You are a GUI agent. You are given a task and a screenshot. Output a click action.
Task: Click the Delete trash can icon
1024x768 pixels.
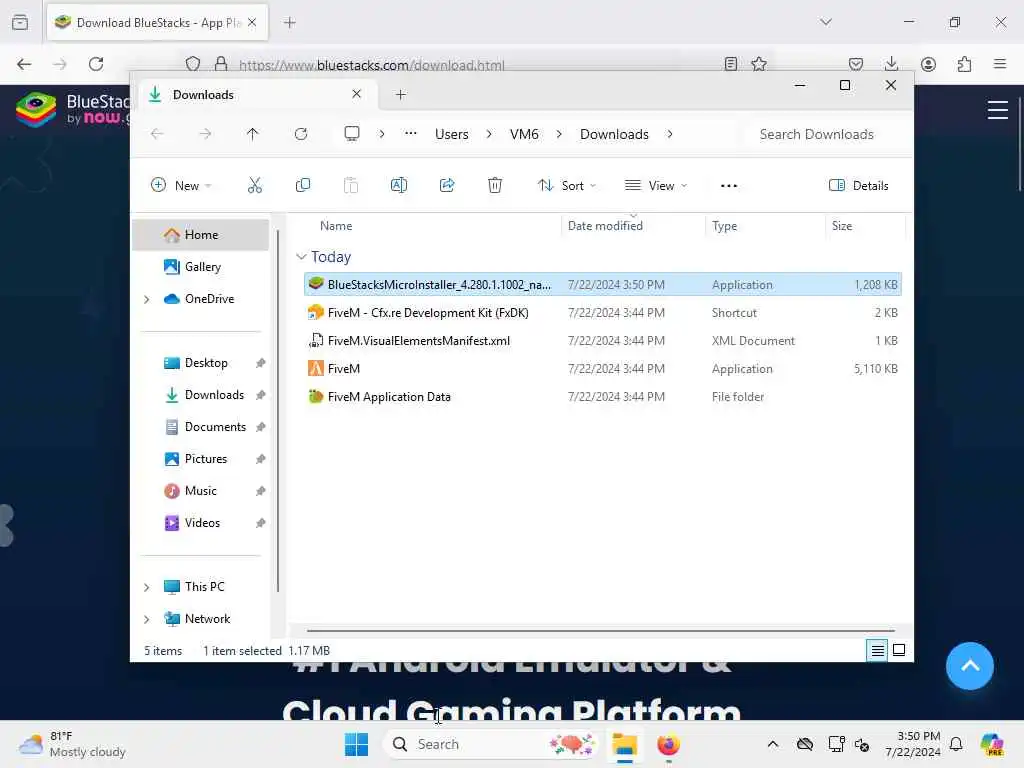[495, 185]
